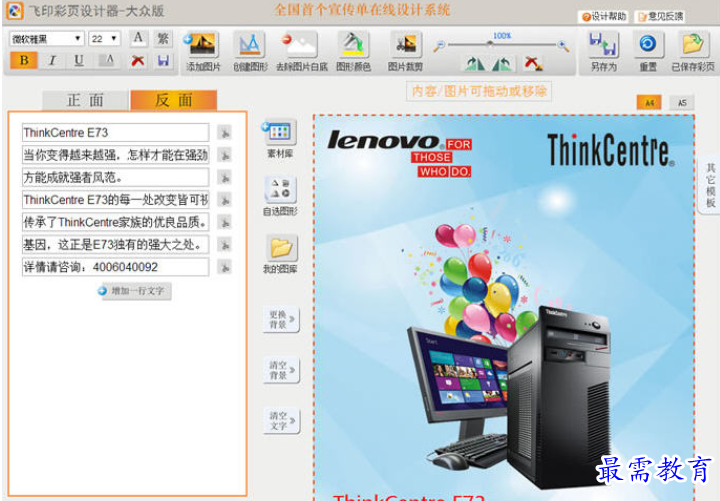Select A4 page size
720x501 pixels.
(649, 102)
